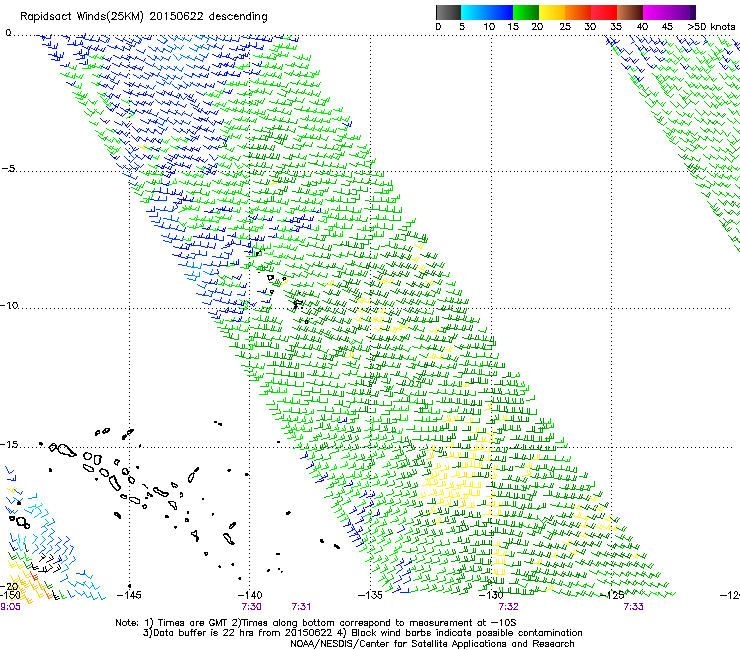Click the '-135' longitude axis label
740x650 pixels.
pyautogui.click(x=370, y=595)
